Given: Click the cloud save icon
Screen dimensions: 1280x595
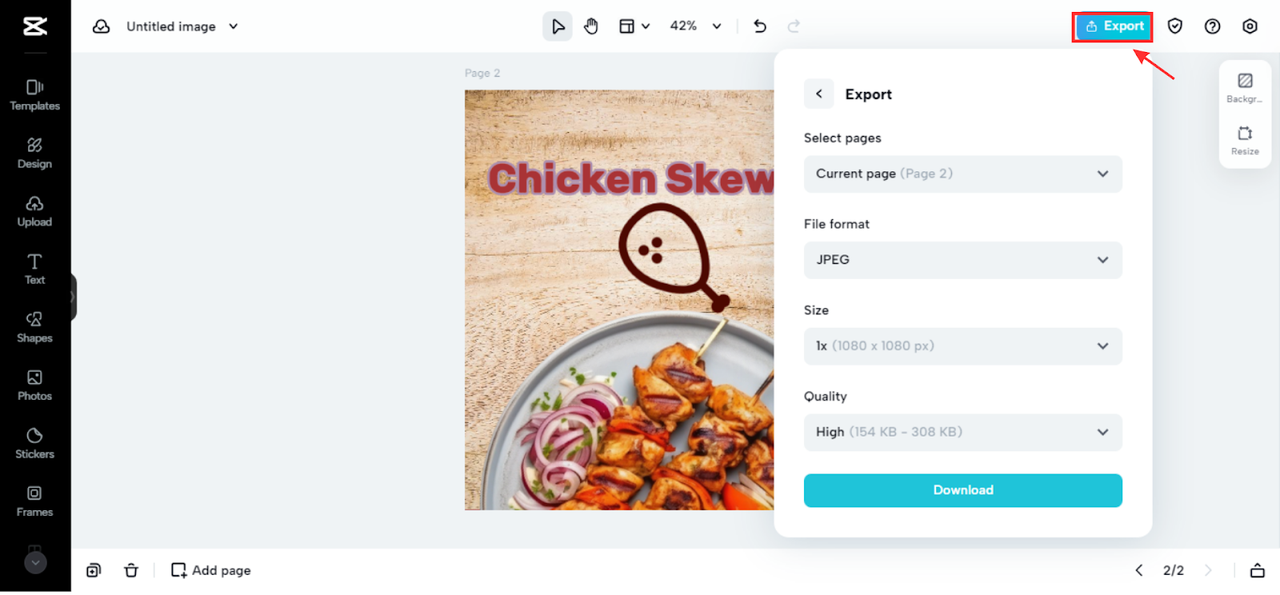Looking at the screenshot, I should coord(101,27).
